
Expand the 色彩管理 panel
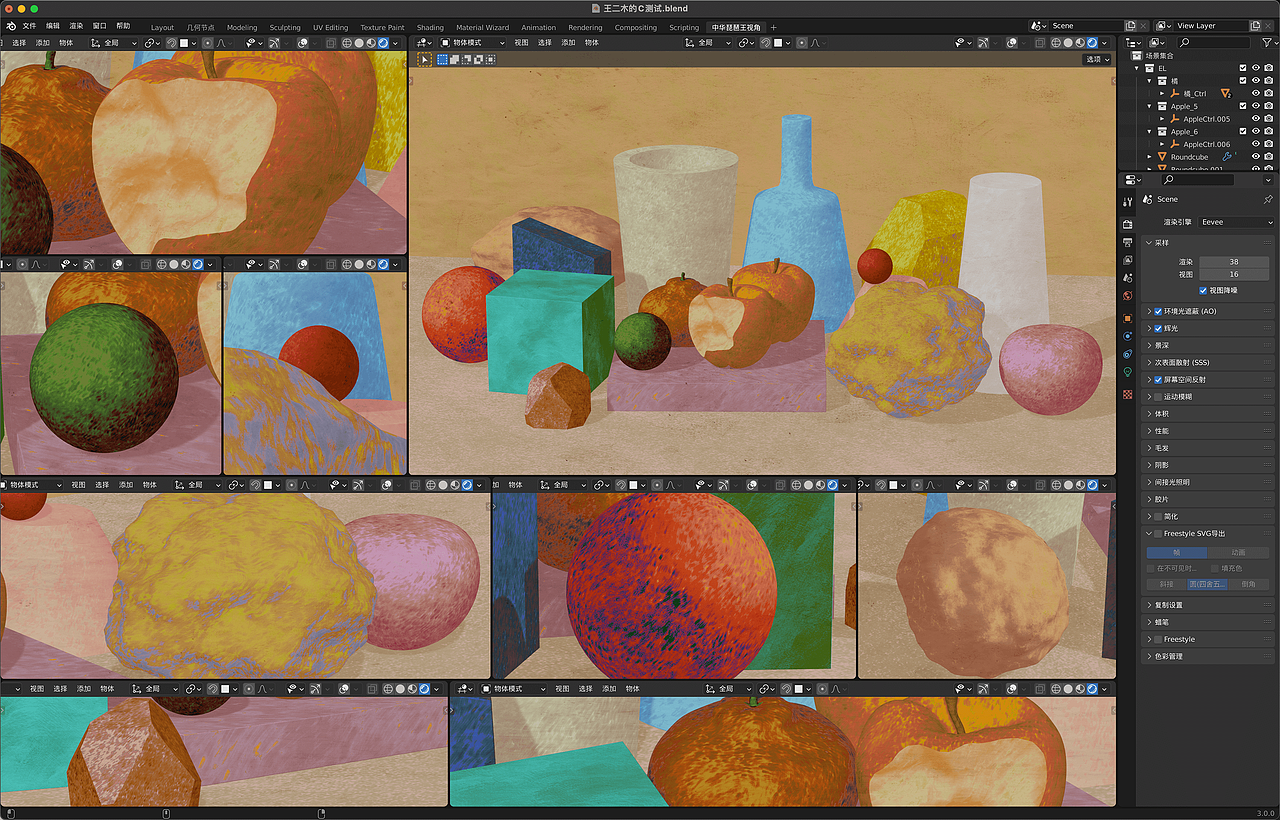[1209, 656]
